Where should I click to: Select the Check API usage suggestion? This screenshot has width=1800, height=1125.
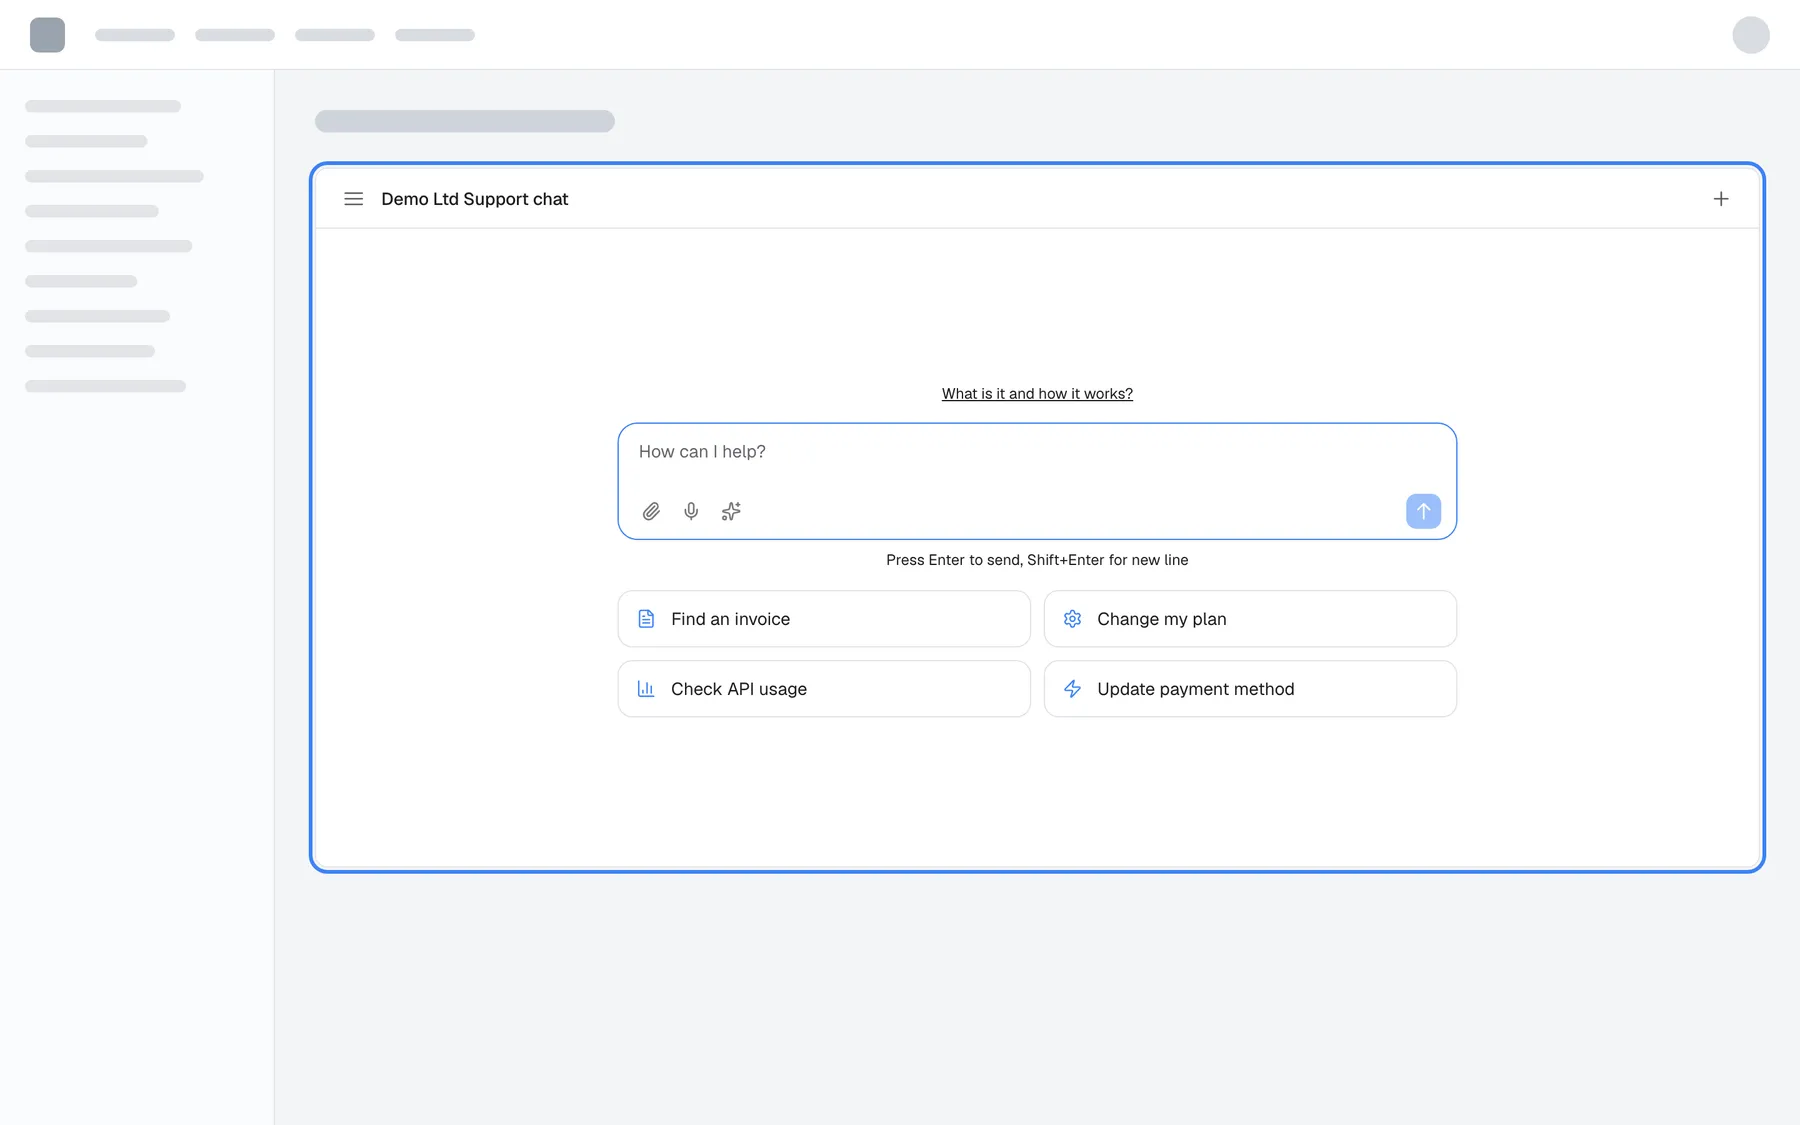click(824, 689)
